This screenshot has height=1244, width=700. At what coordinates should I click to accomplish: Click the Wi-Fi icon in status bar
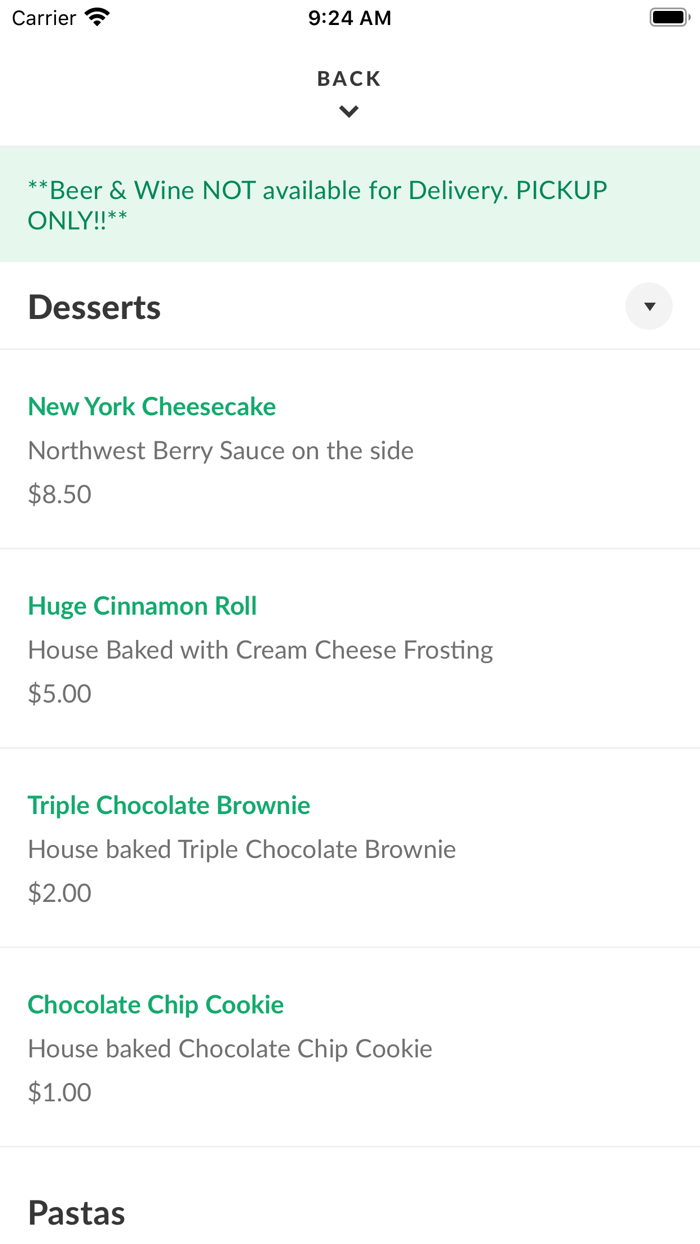[x=98, y=18]
